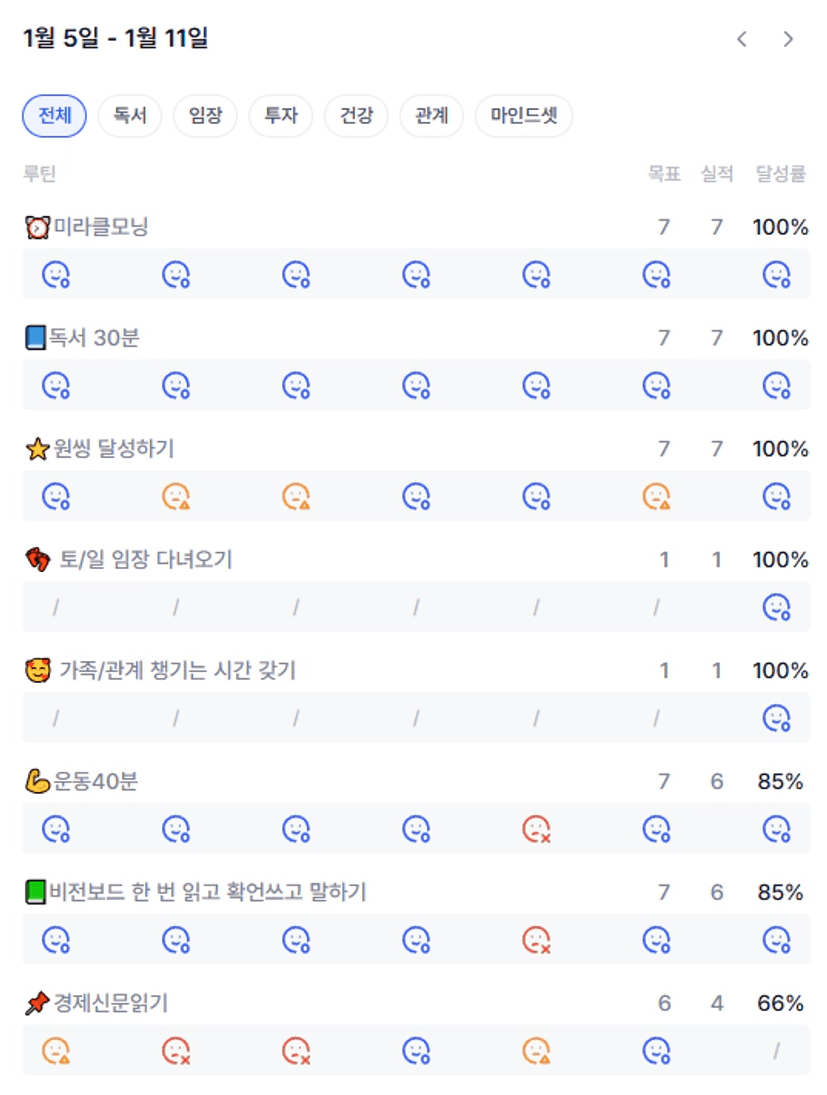Screen dimensions: 827x1095
Task: Click the footprints icon for 토/일 임장 다녀오기
Action: click(37, 560)
